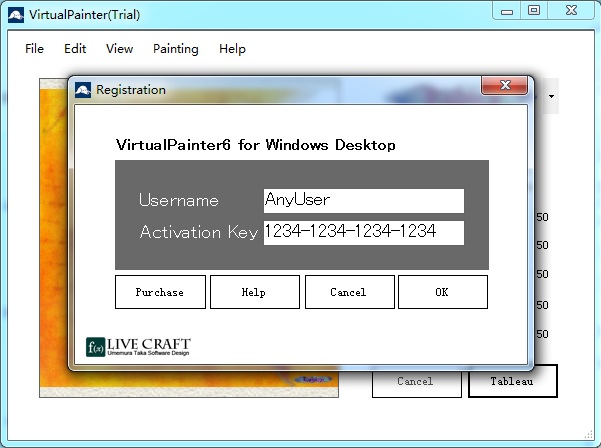Viewport: 601px width, 448px height.
Task: Minimize the VirtualPainter window
Action: click(x=507, y=11)
